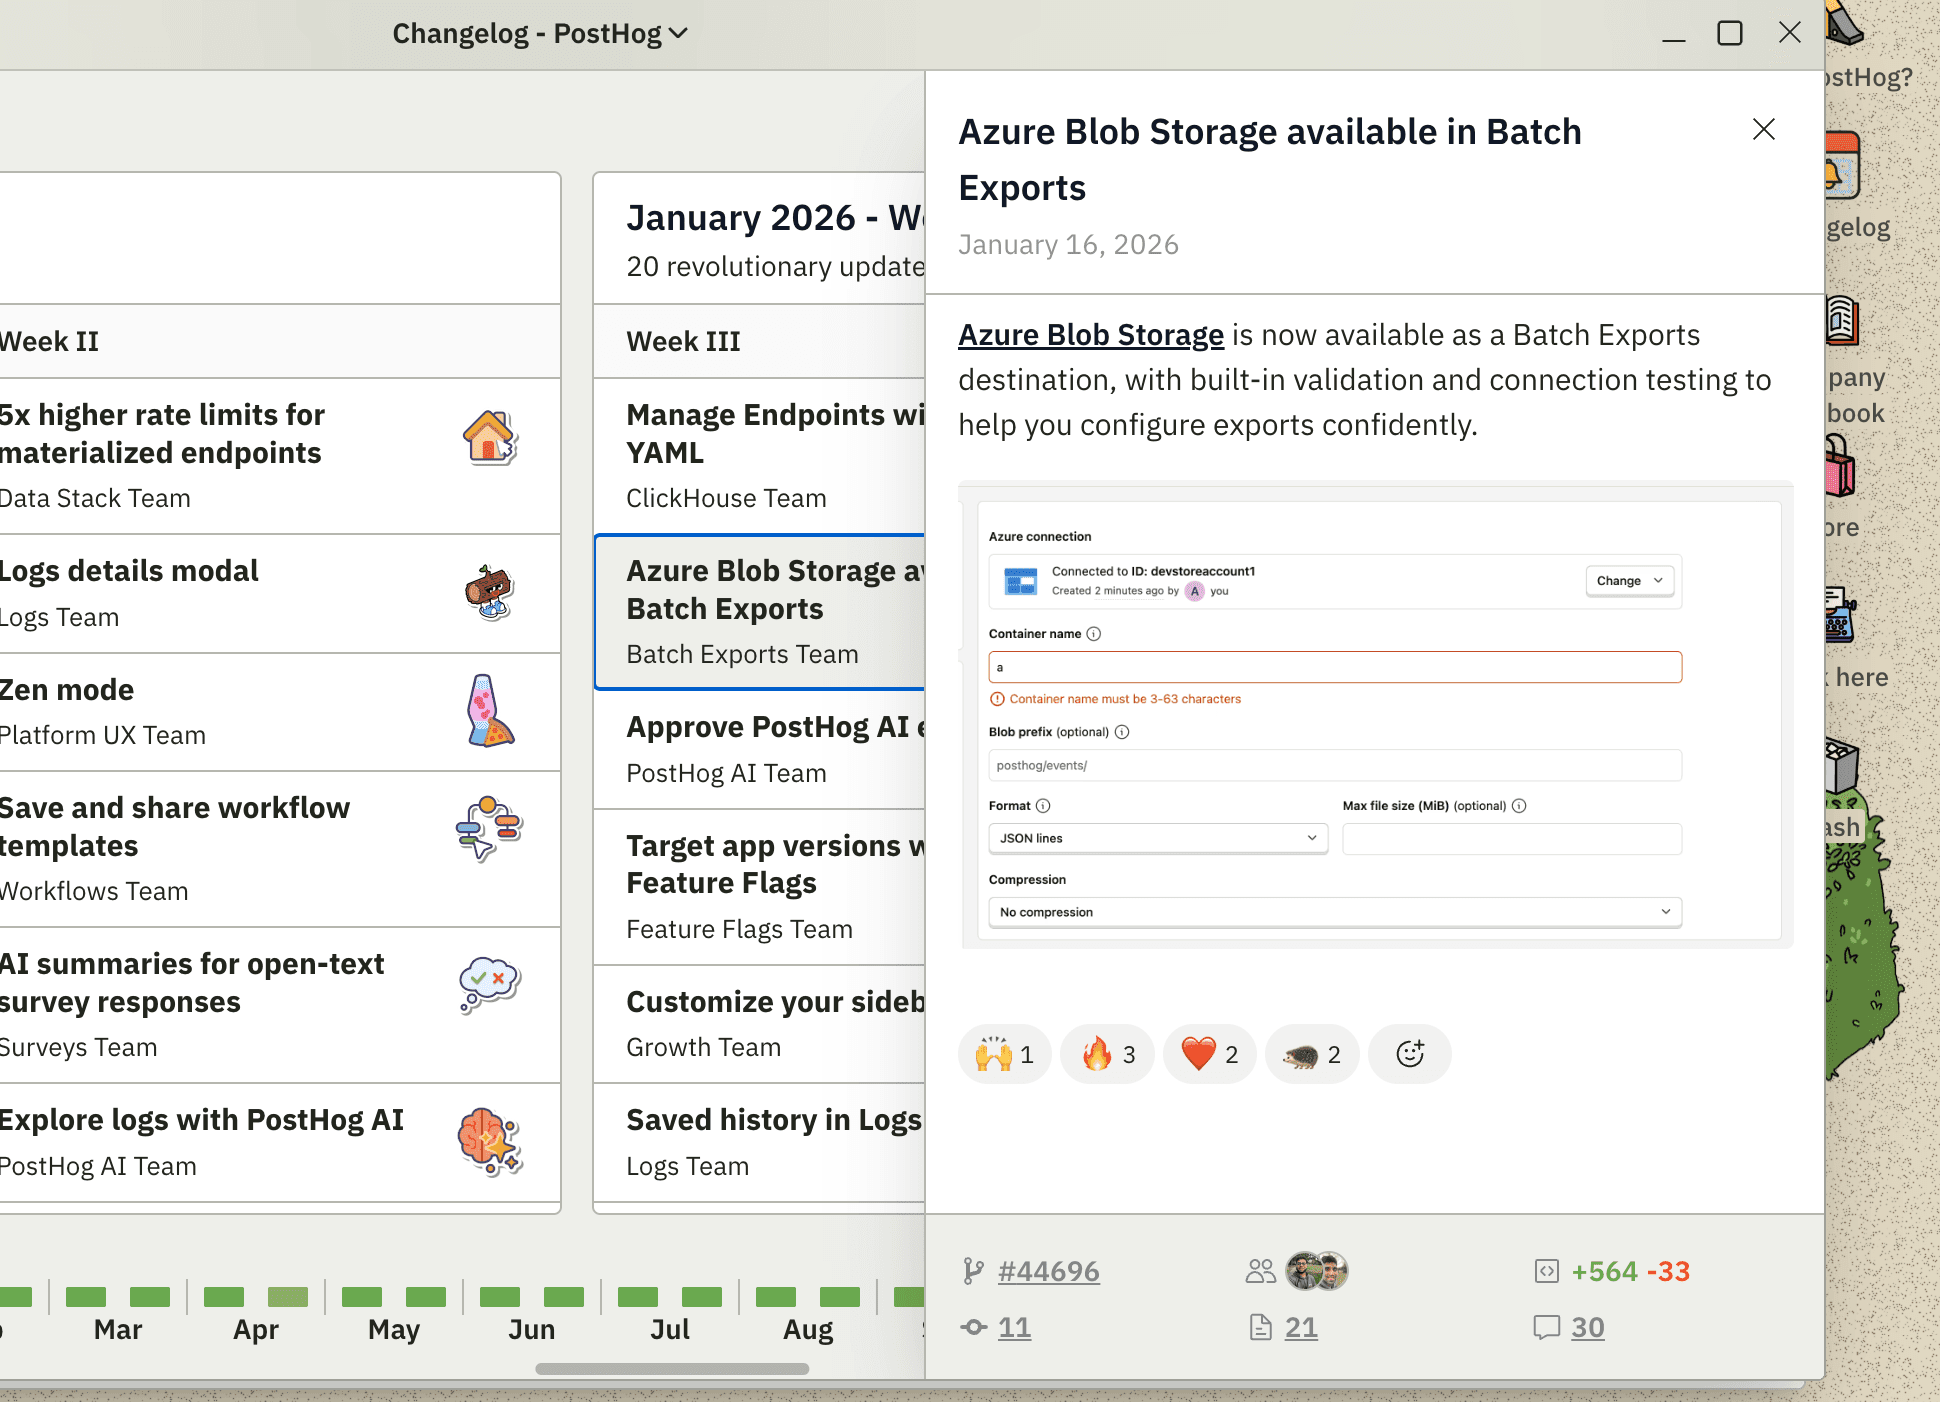Viewport: 1940px width, 1402px height.
Task: Open the 30 comments count
Action: [x=1587, y=1327]
